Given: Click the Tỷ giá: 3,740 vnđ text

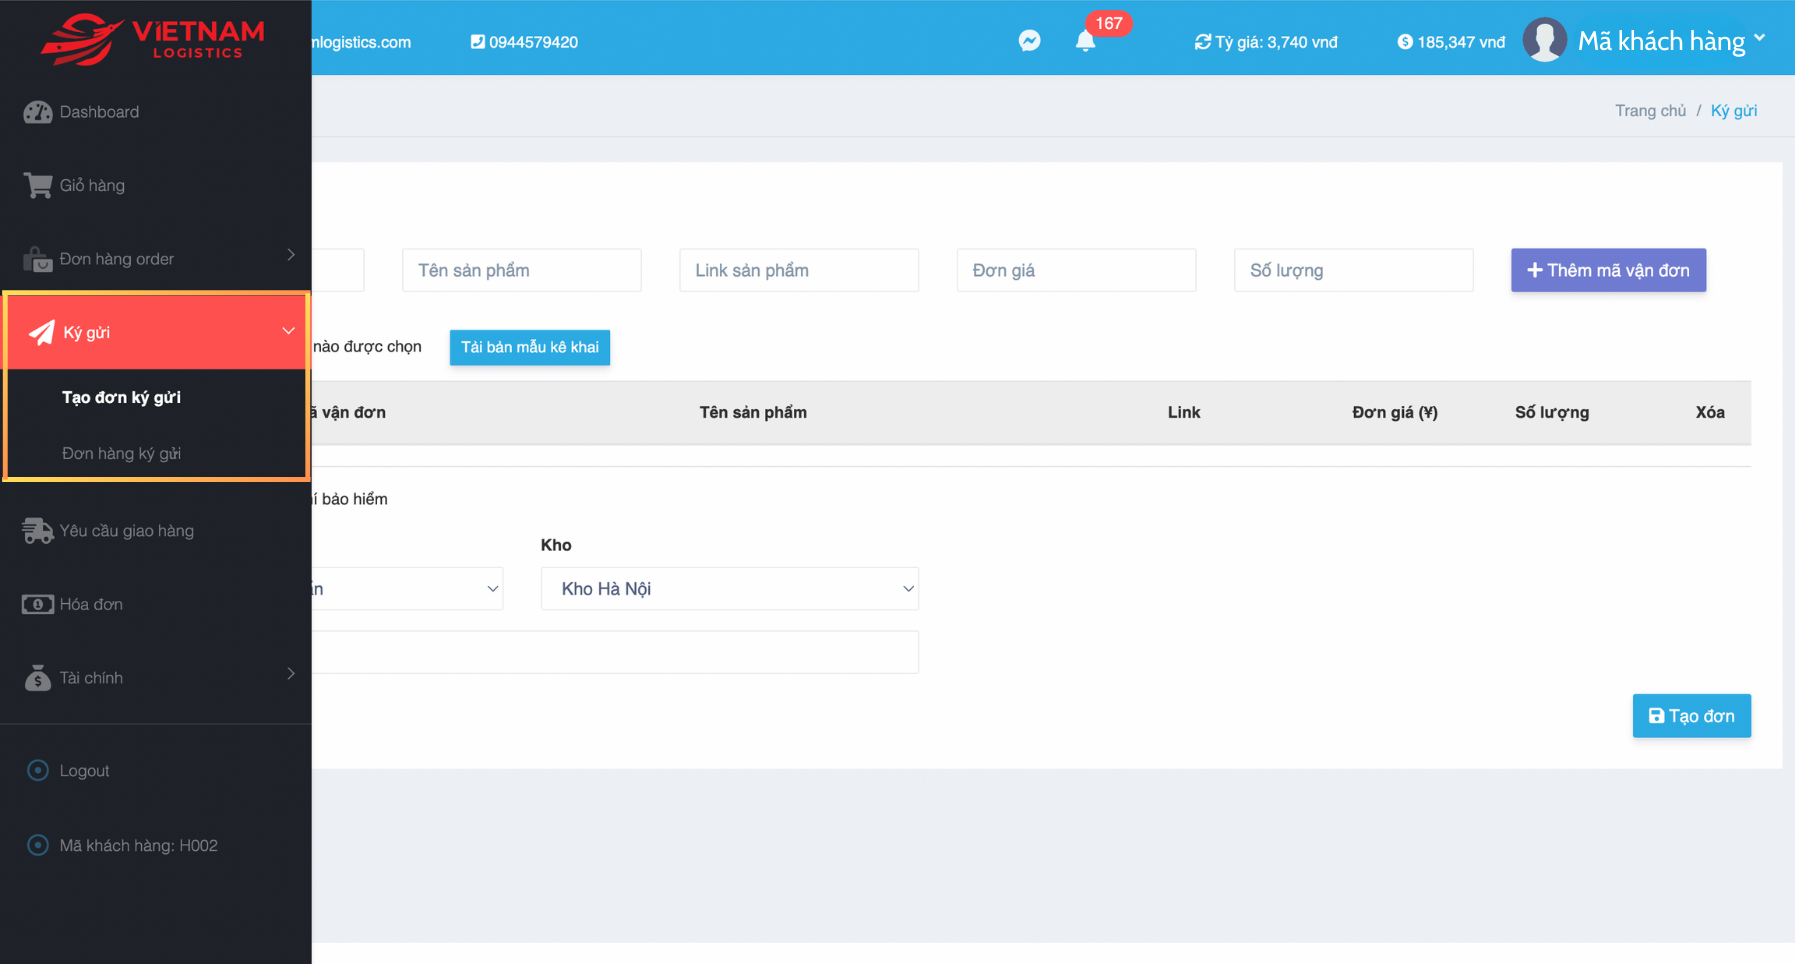Looking at the screenshot, I should 1276,42.
